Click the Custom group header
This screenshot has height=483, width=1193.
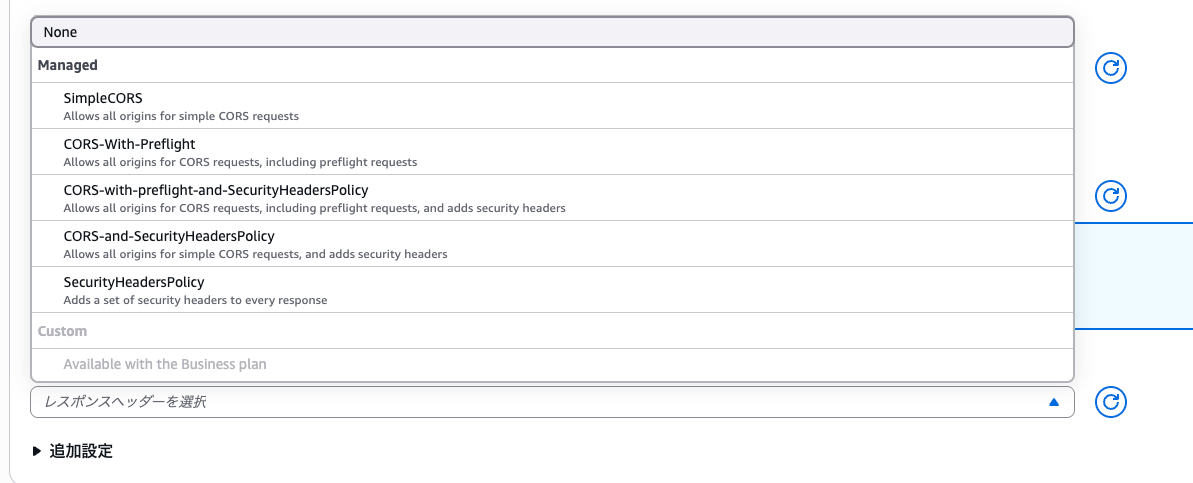tap(62, 331)
